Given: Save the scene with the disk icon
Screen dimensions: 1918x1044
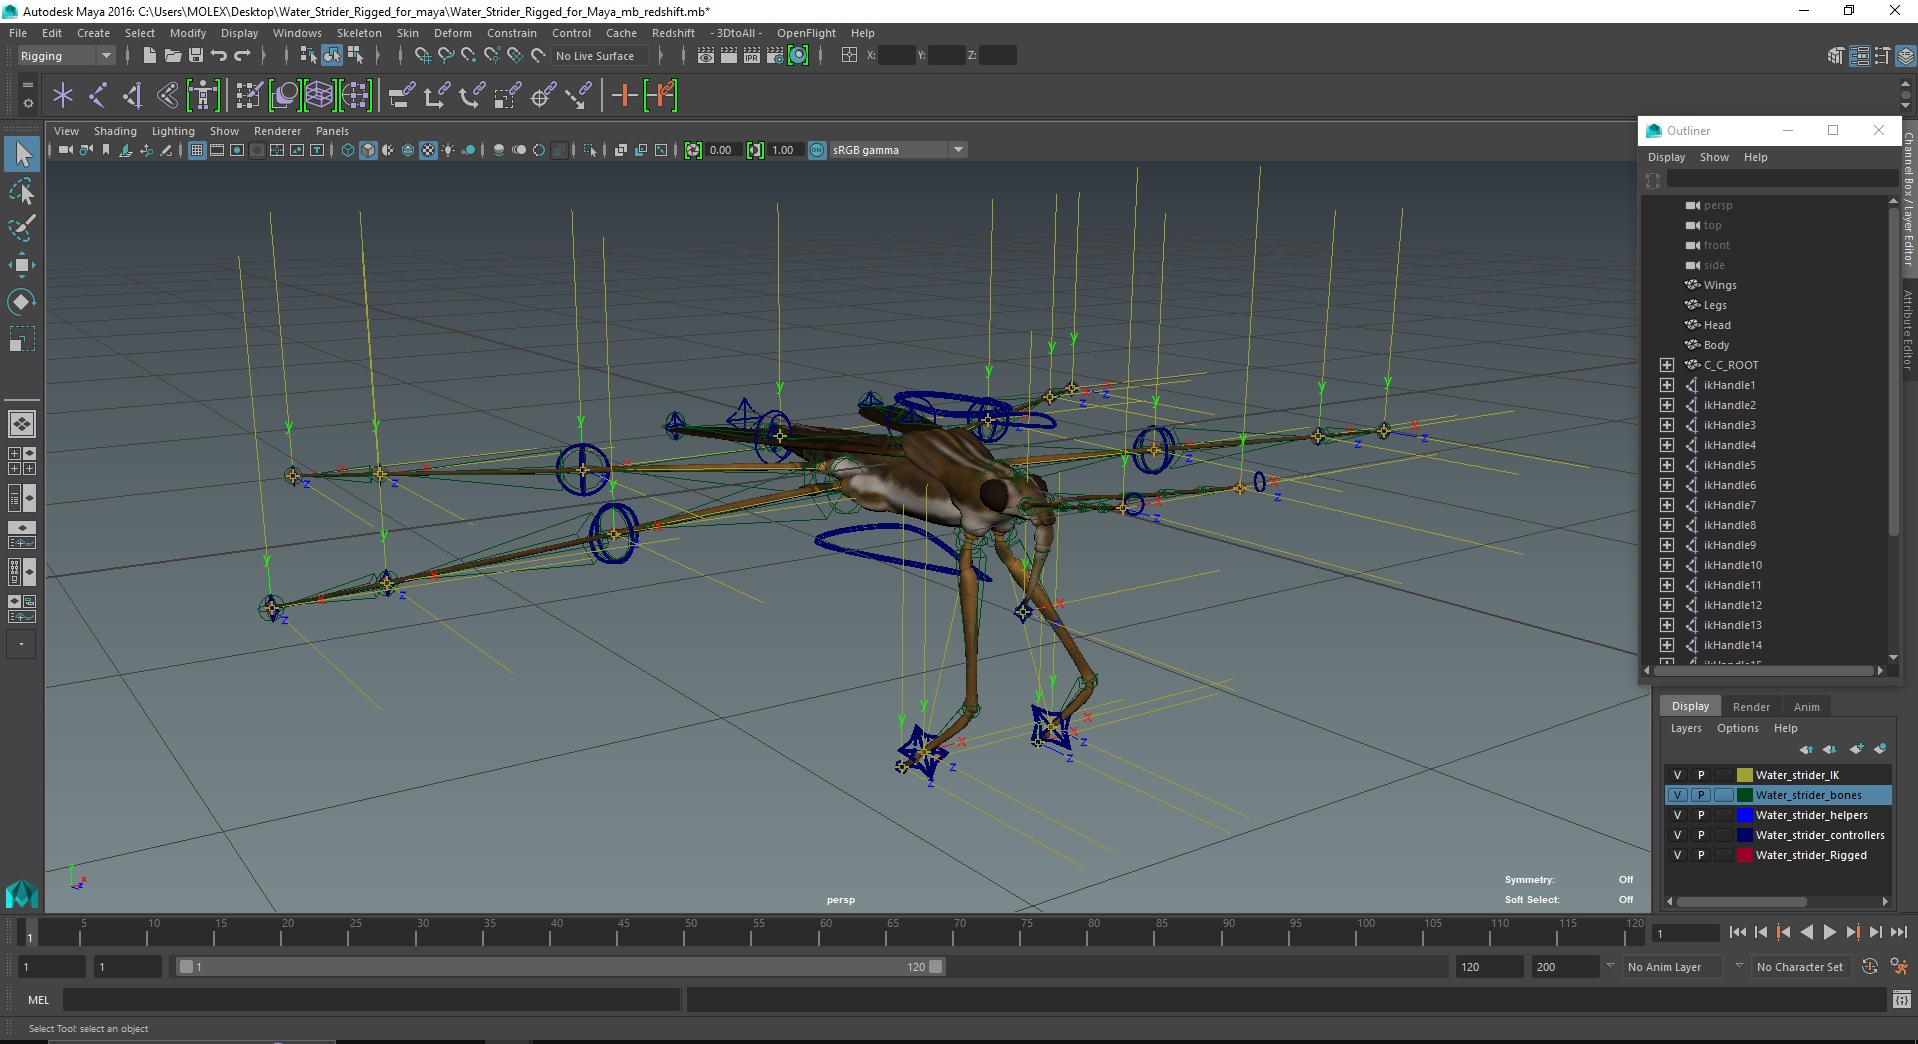Looking at the screenshot, I should tap(196, 56).
